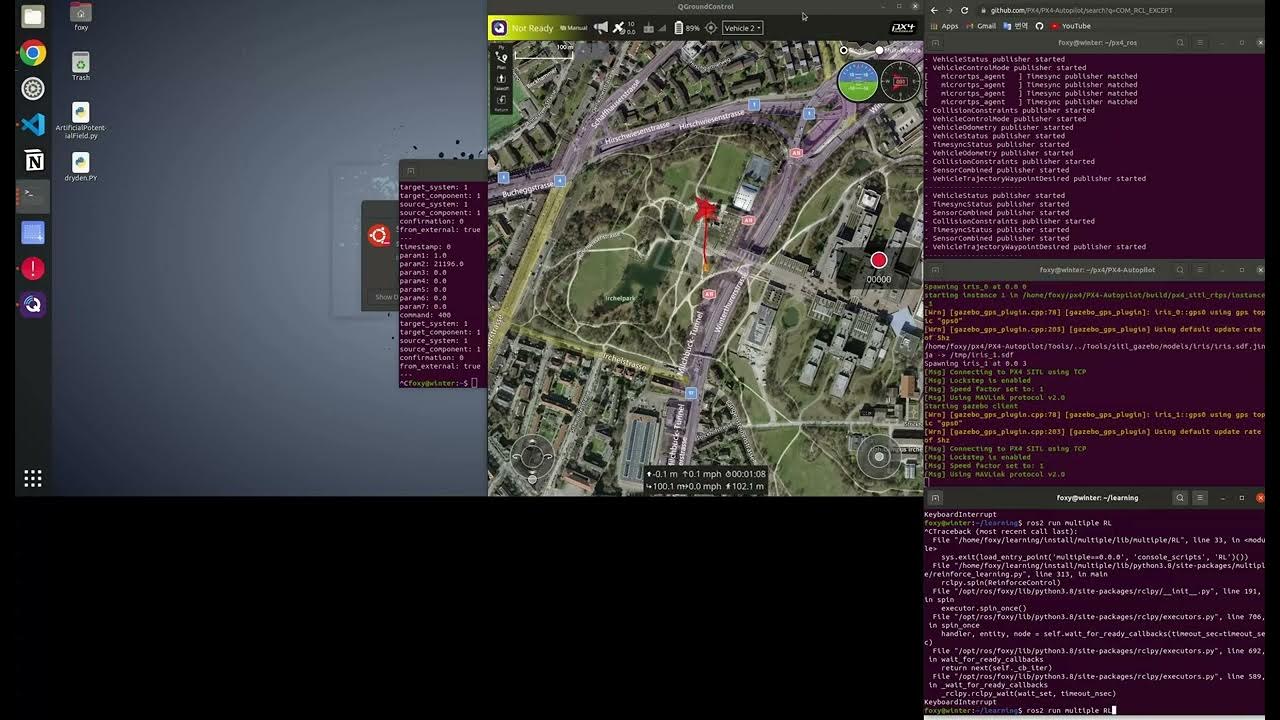Click the red vehicle icon on map

point(706,210)
